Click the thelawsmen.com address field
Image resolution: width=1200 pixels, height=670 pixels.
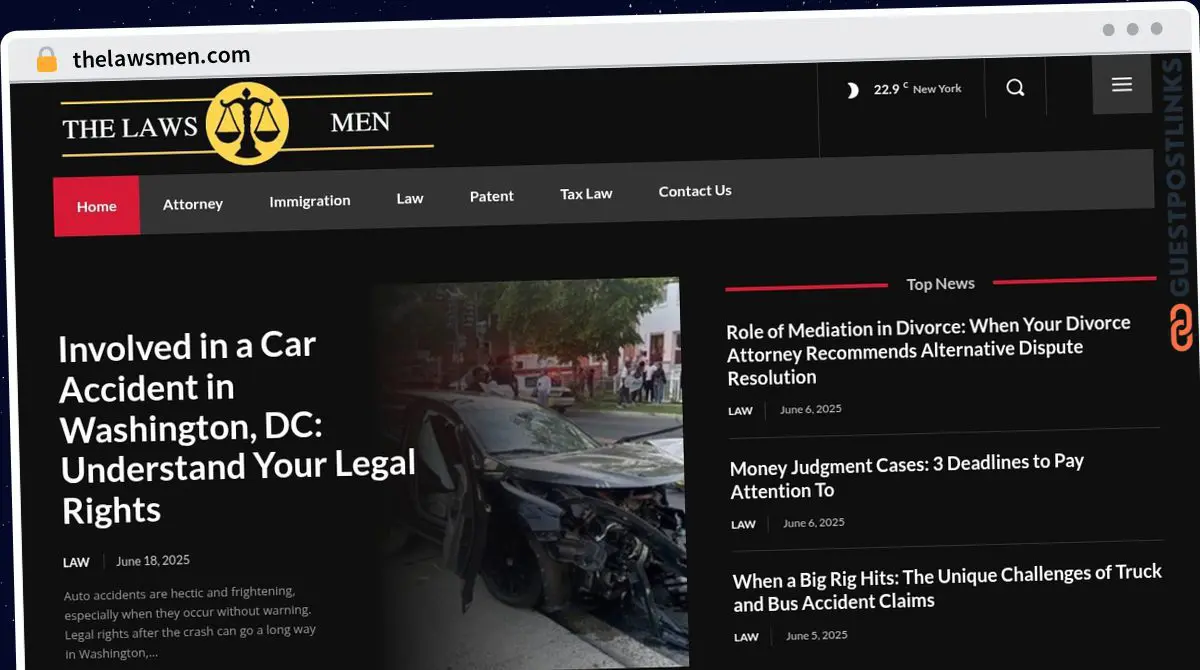tap(161, 57)
